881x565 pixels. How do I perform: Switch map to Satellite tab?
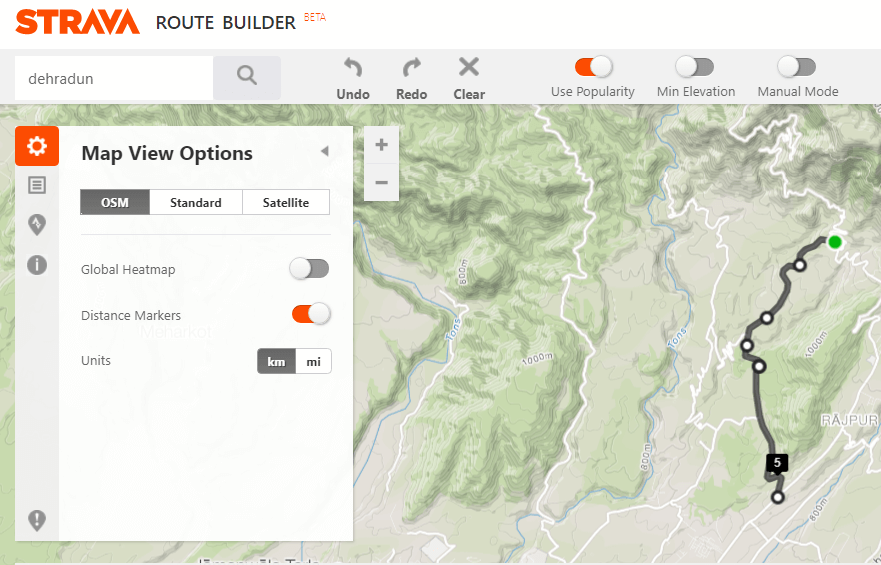[286, 202]
